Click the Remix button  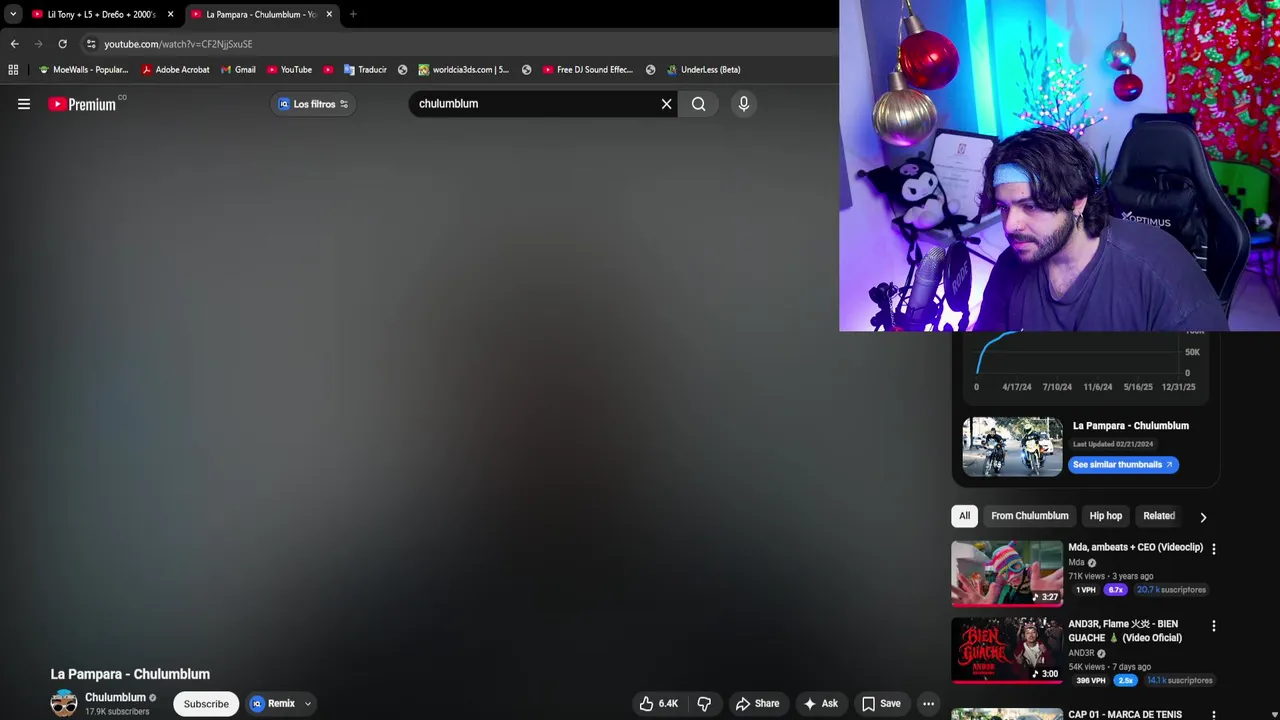(x=272, y=704)
